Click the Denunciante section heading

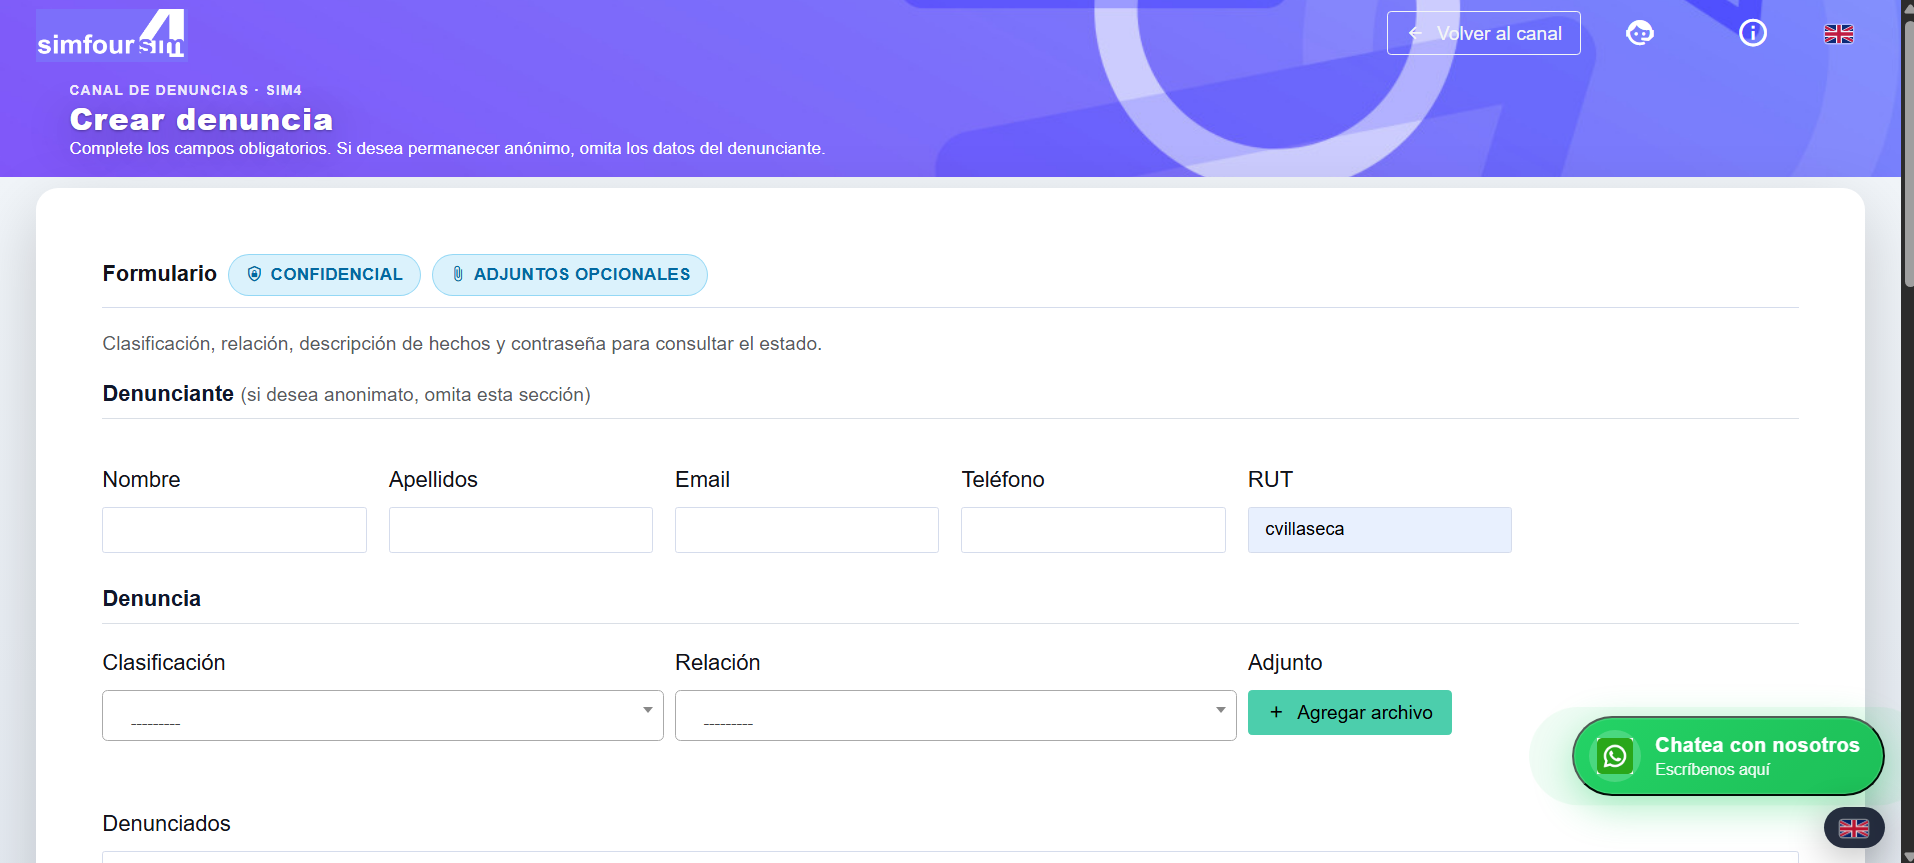coord(168,394)
